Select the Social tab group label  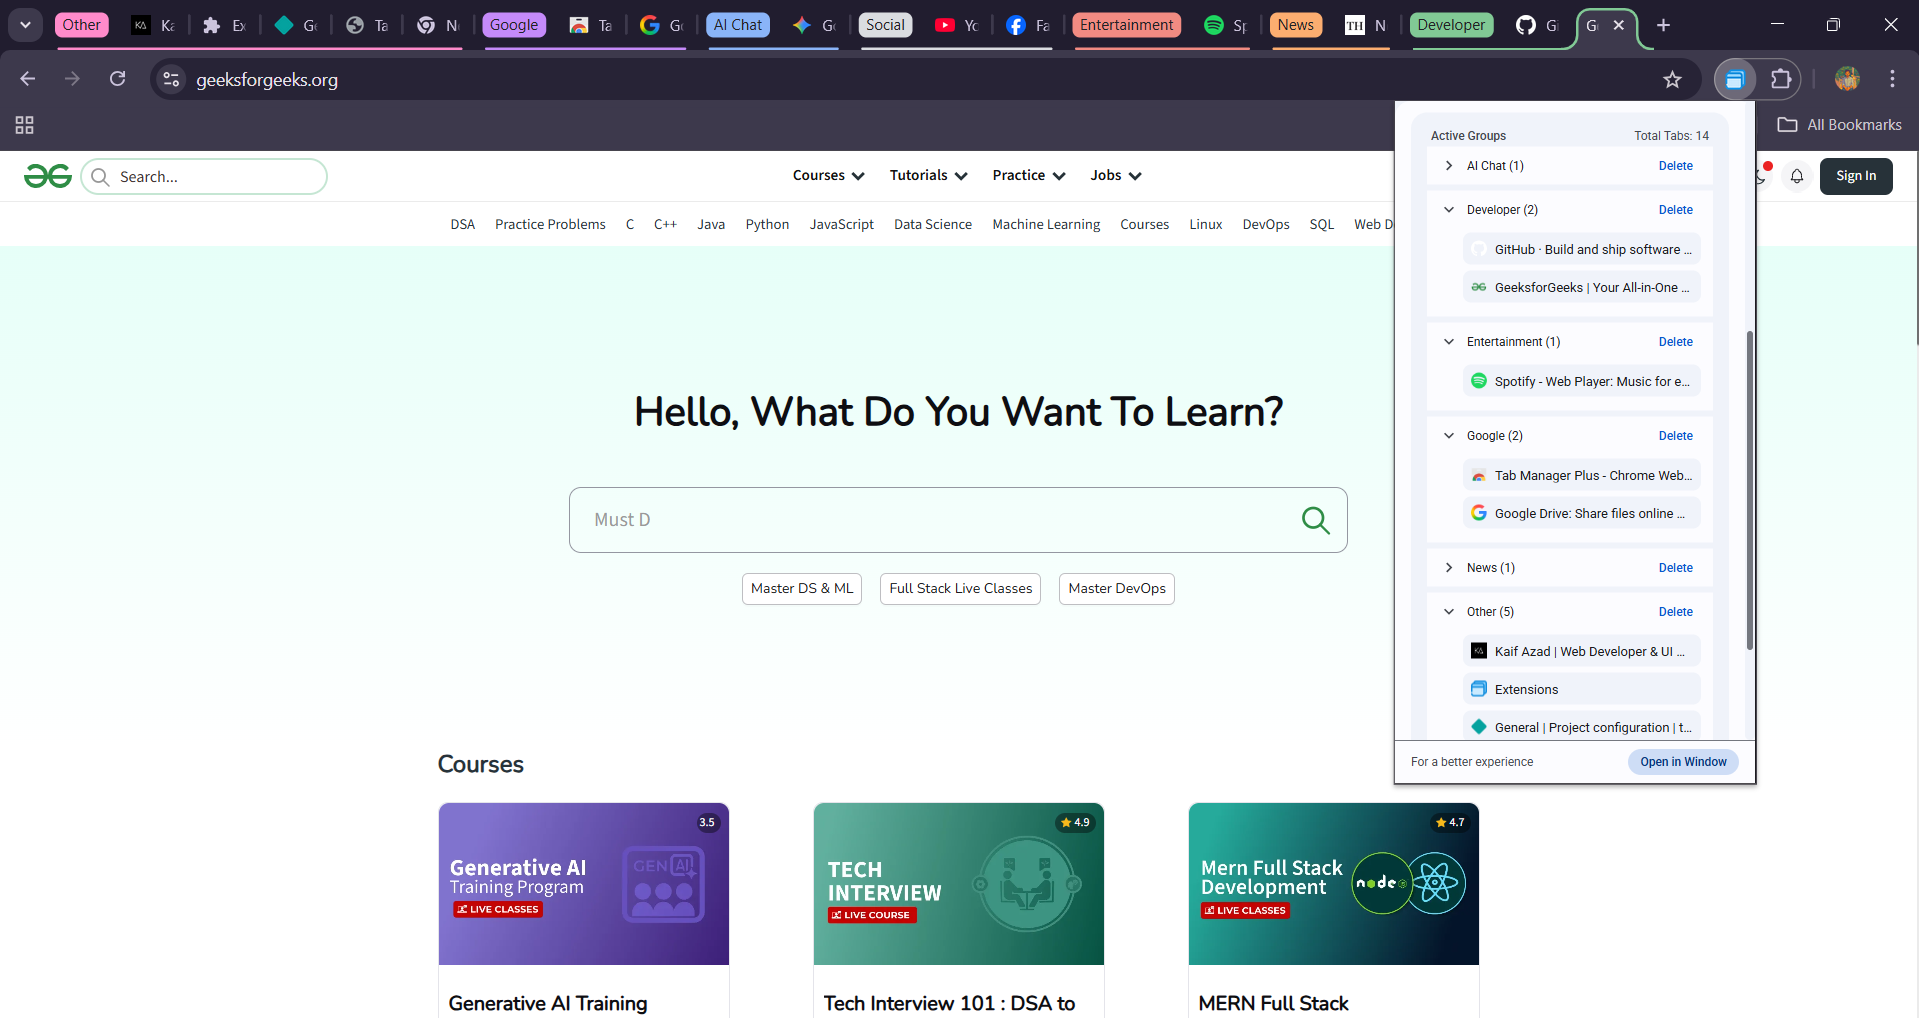click(884, 24)
